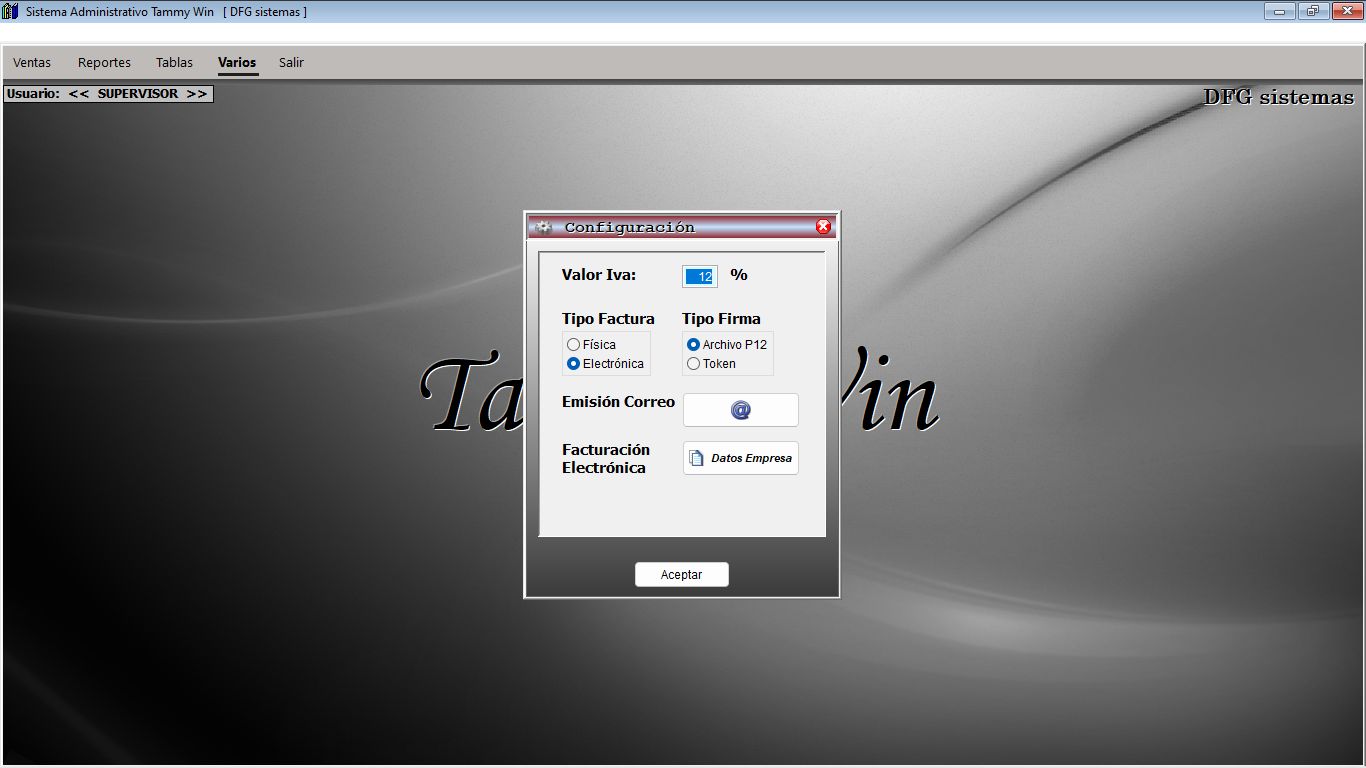Click the Aceptar button
Screen dimensions: 1366x768
(682, 574)
